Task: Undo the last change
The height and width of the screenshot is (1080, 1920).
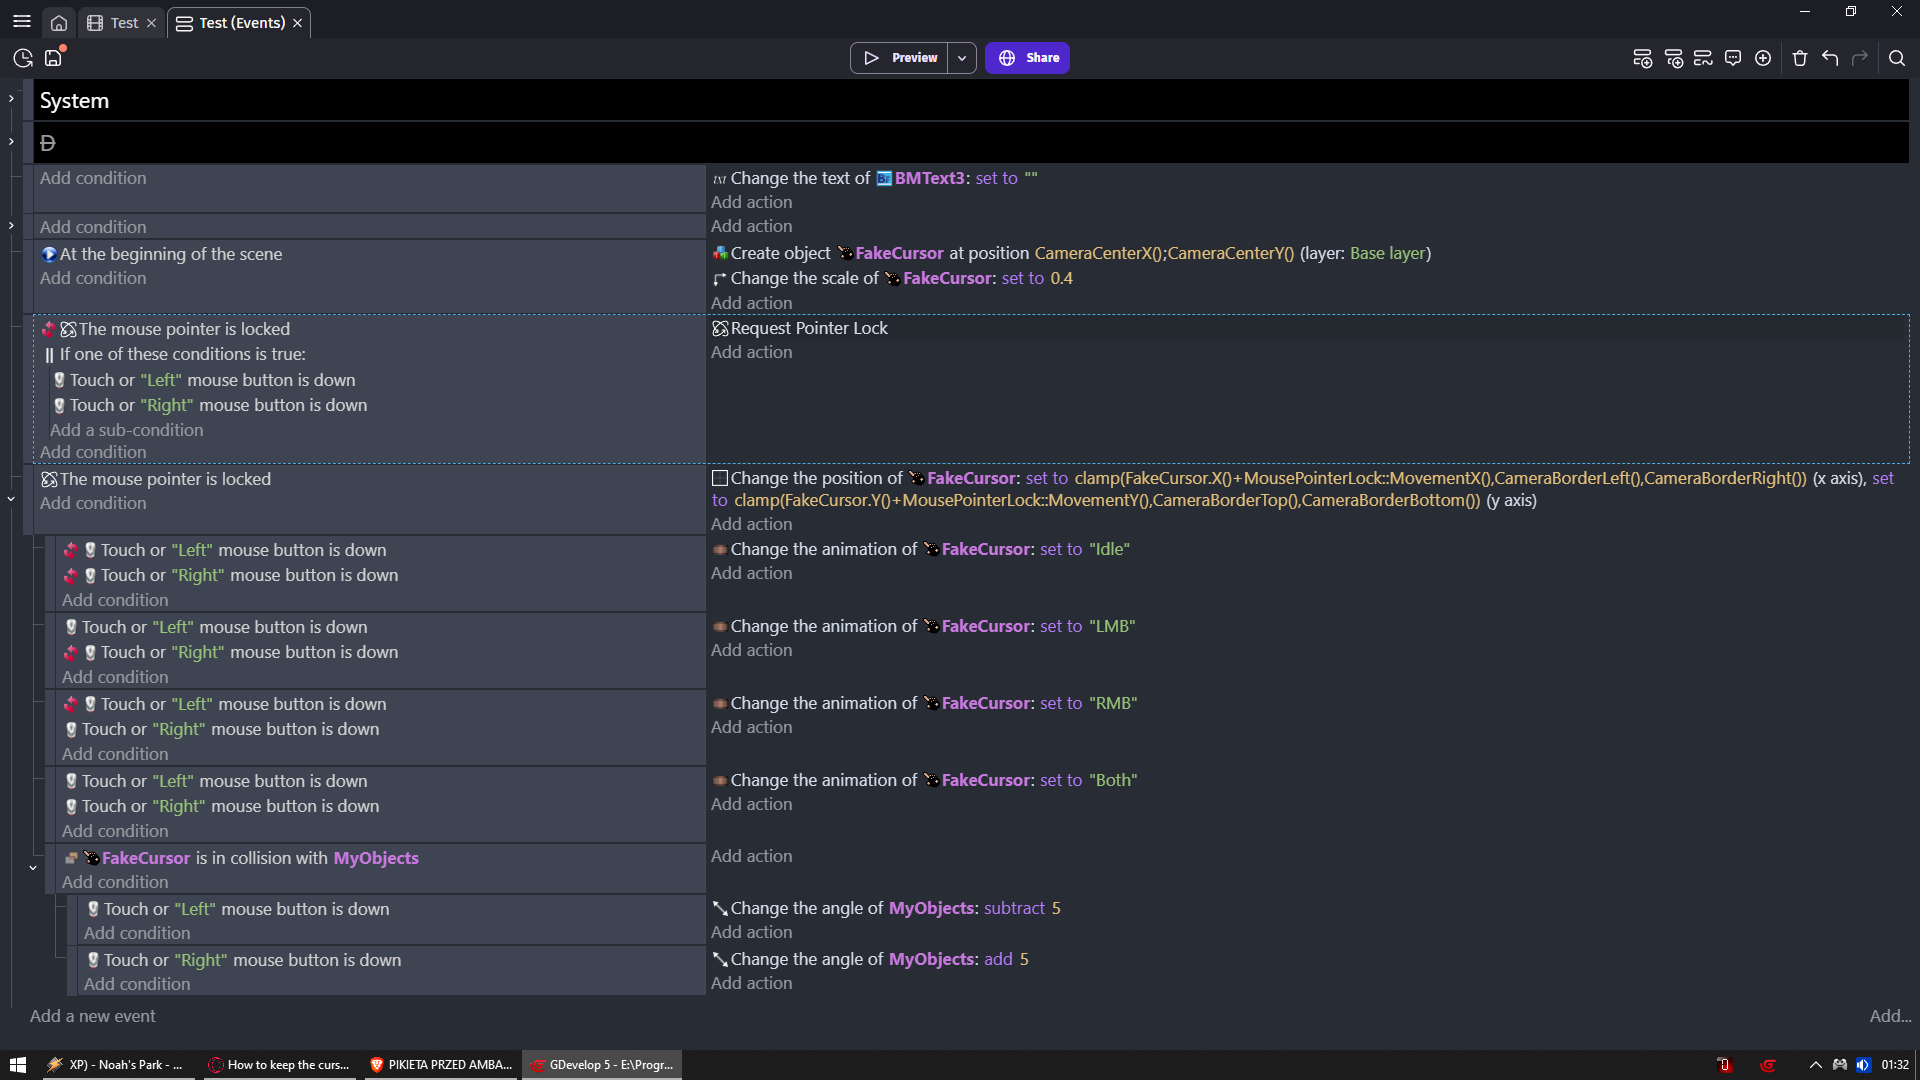Action: pyautogui.click(x=1830, y=58)
